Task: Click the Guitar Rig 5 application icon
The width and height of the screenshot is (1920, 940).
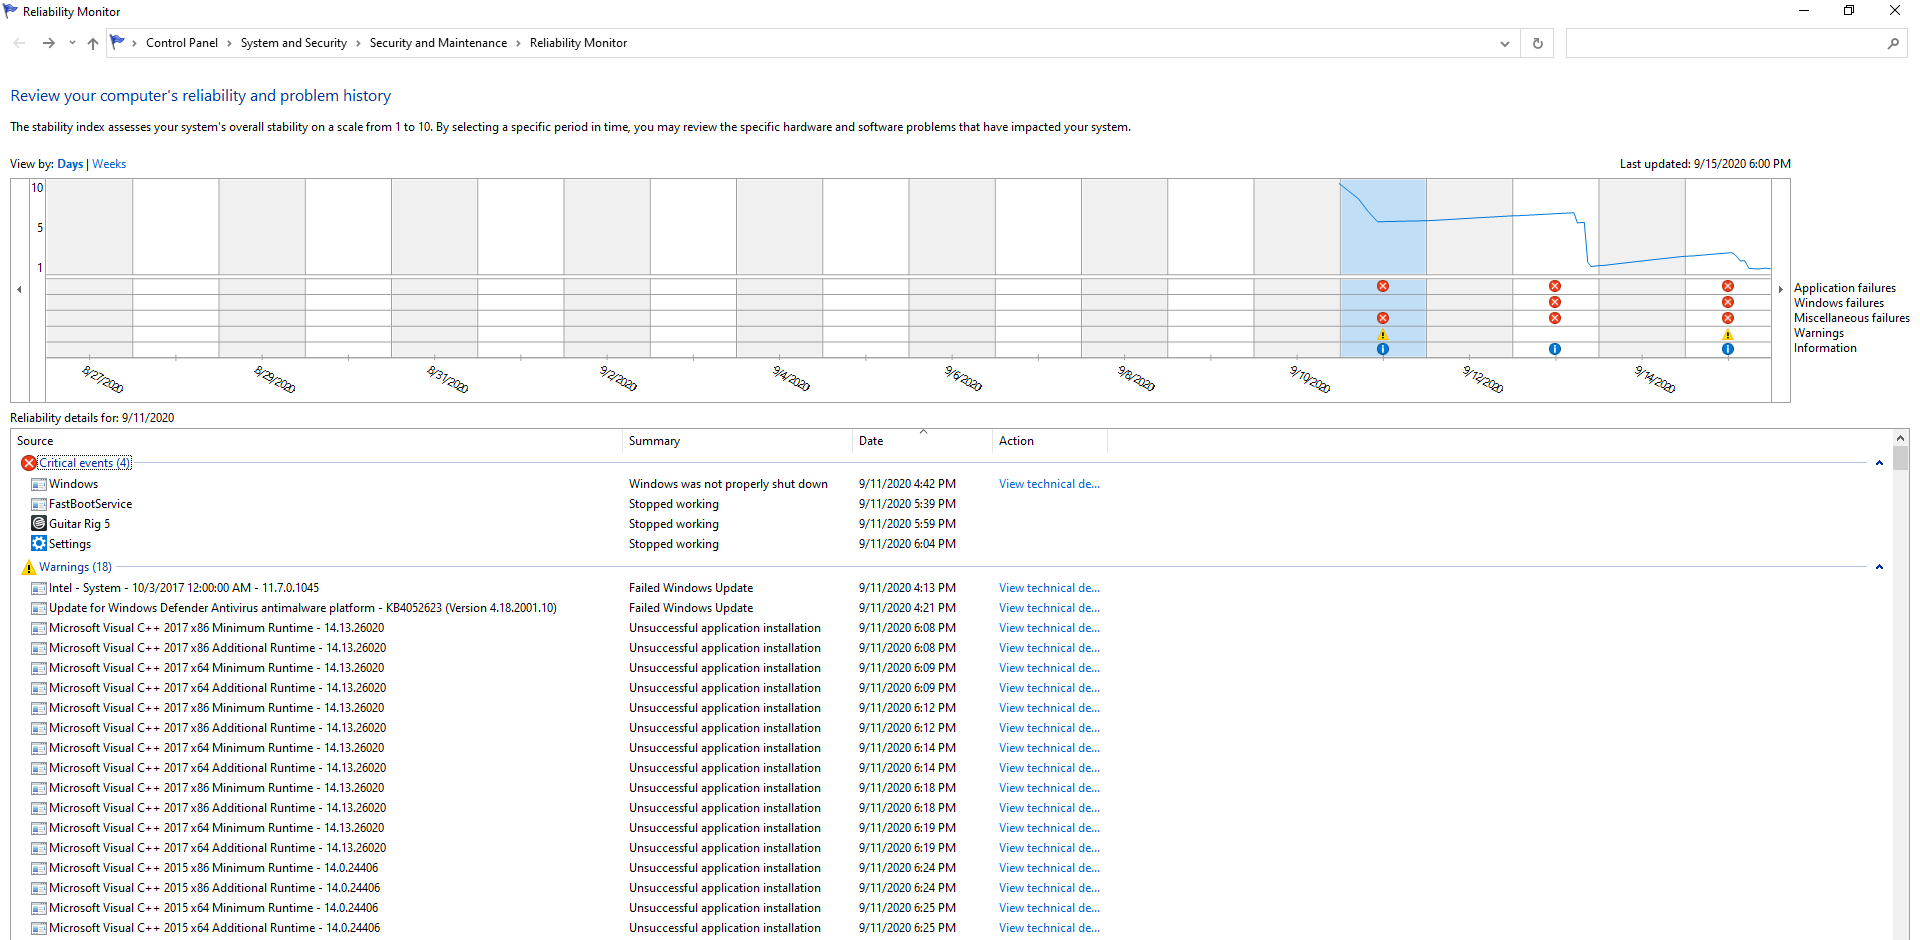Action: 39,523
